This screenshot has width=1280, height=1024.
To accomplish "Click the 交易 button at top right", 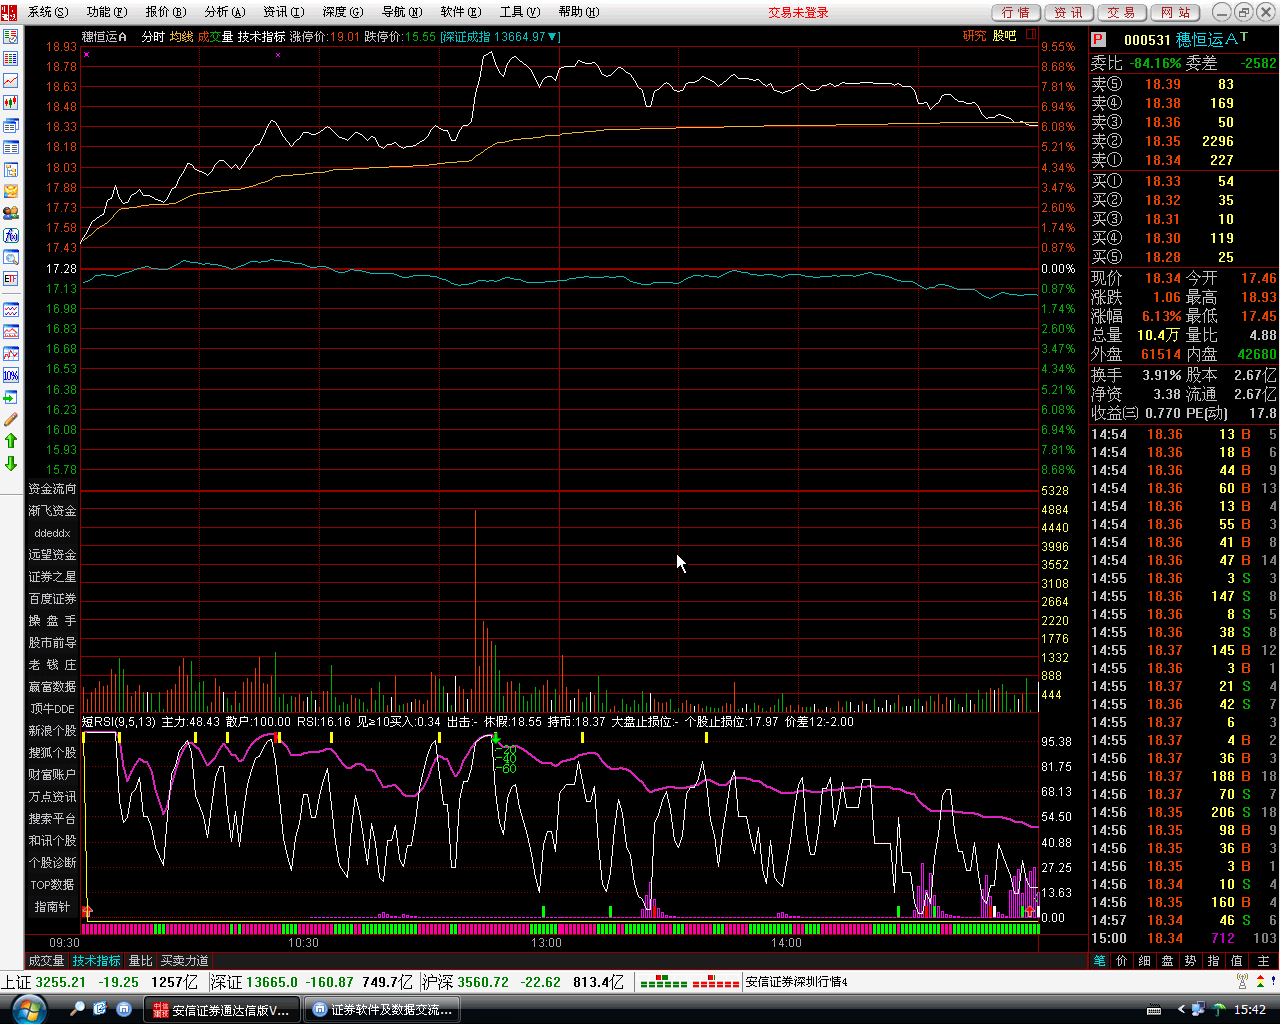I will [x=1121, y=12].
